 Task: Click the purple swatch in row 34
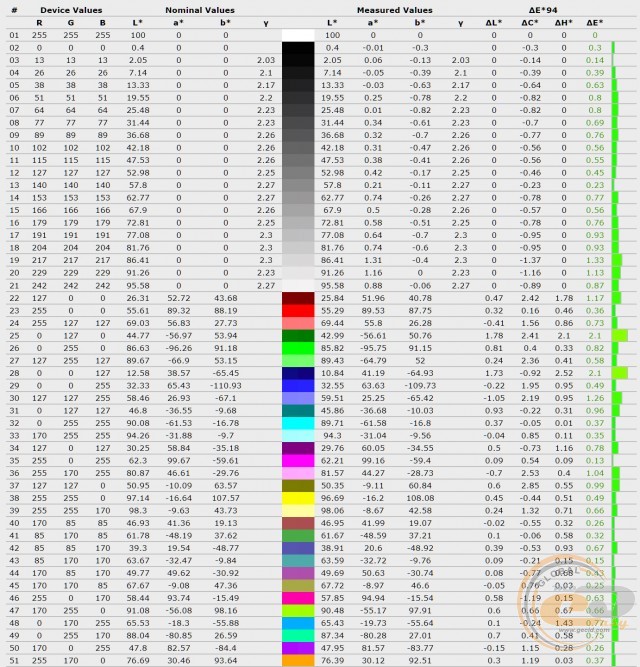click(x=298, y=448)
